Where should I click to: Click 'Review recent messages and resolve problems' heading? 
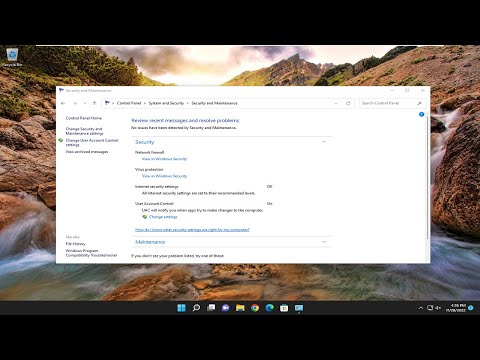coord(185,120)
